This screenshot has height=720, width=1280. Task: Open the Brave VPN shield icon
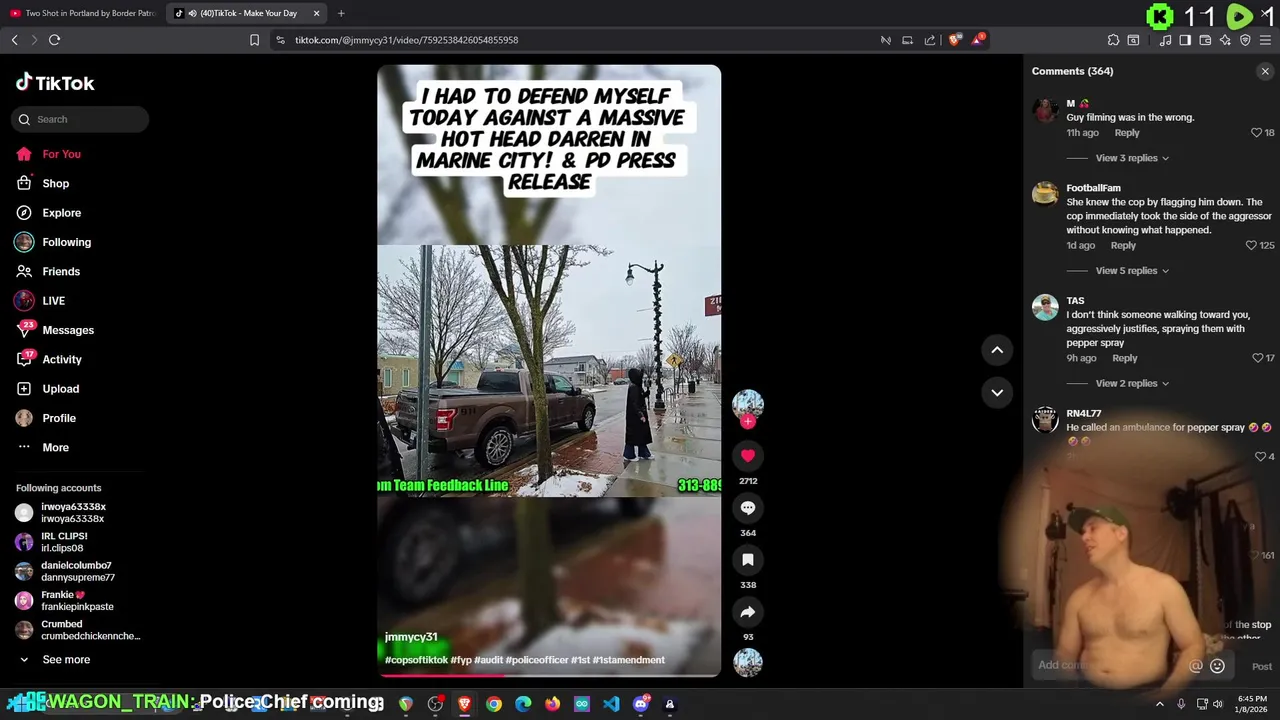tap(1245, 40)
